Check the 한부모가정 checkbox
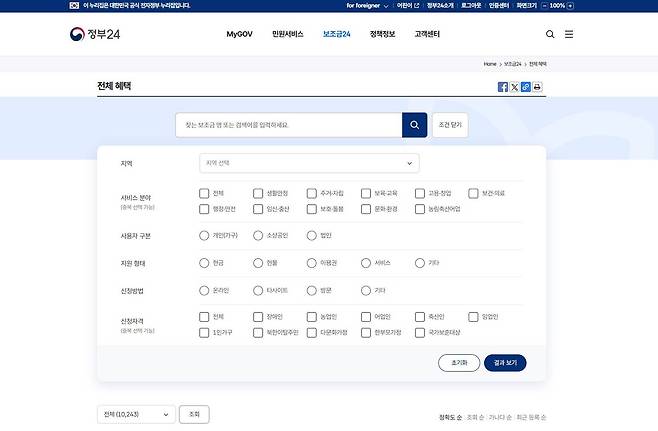 [366, 333]
